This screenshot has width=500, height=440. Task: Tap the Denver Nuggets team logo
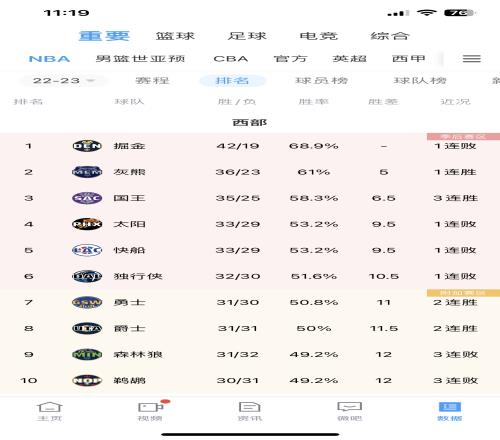87,146
